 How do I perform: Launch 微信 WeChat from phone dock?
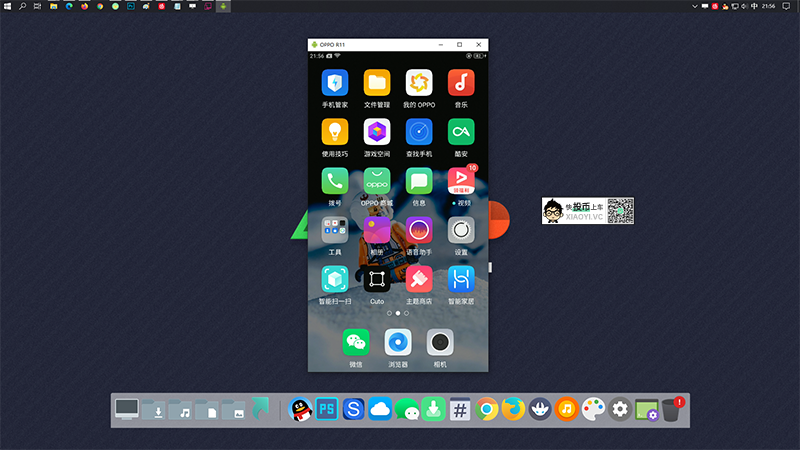[356, 343]
